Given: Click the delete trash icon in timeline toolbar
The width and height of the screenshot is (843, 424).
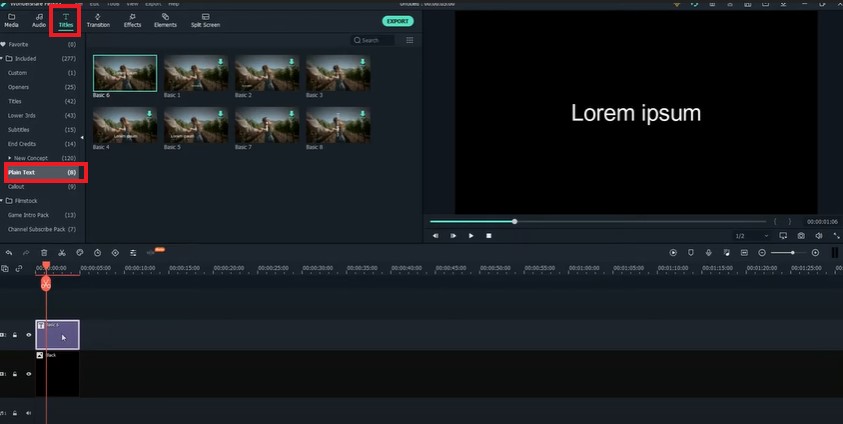Looking at the screenshot, I should tap(44, 253).
